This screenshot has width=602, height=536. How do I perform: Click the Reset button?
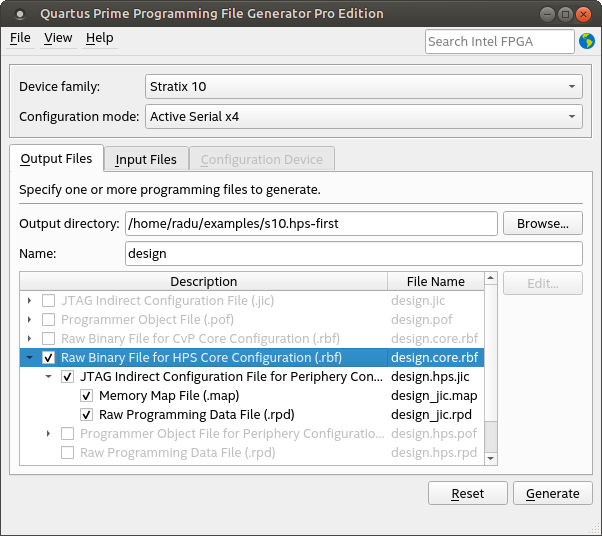click(467, 493)
